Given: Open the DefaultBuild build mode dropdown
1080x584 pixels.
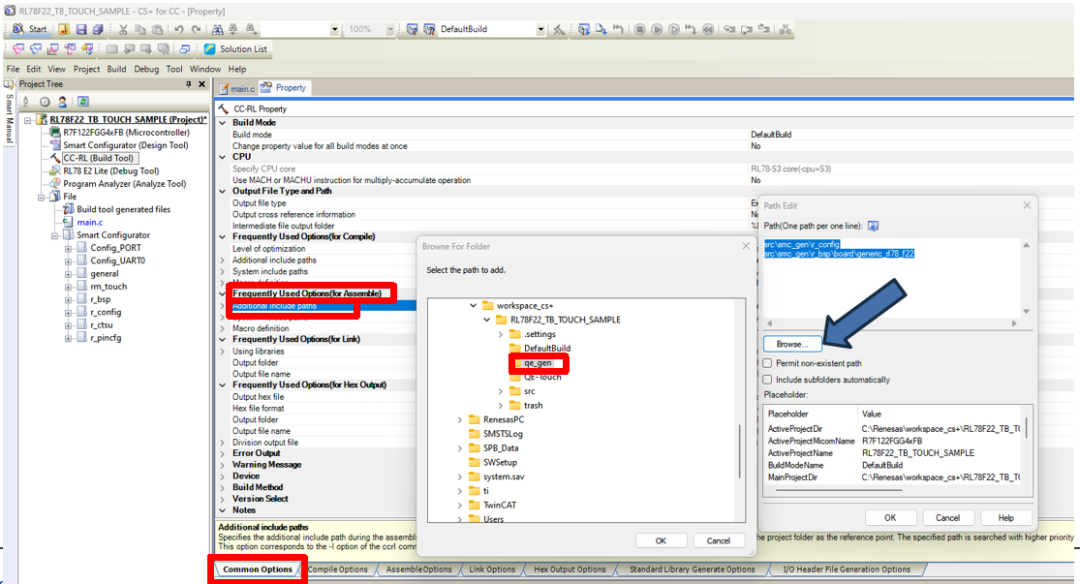Looking at the screenshot, I should [541, 29].
